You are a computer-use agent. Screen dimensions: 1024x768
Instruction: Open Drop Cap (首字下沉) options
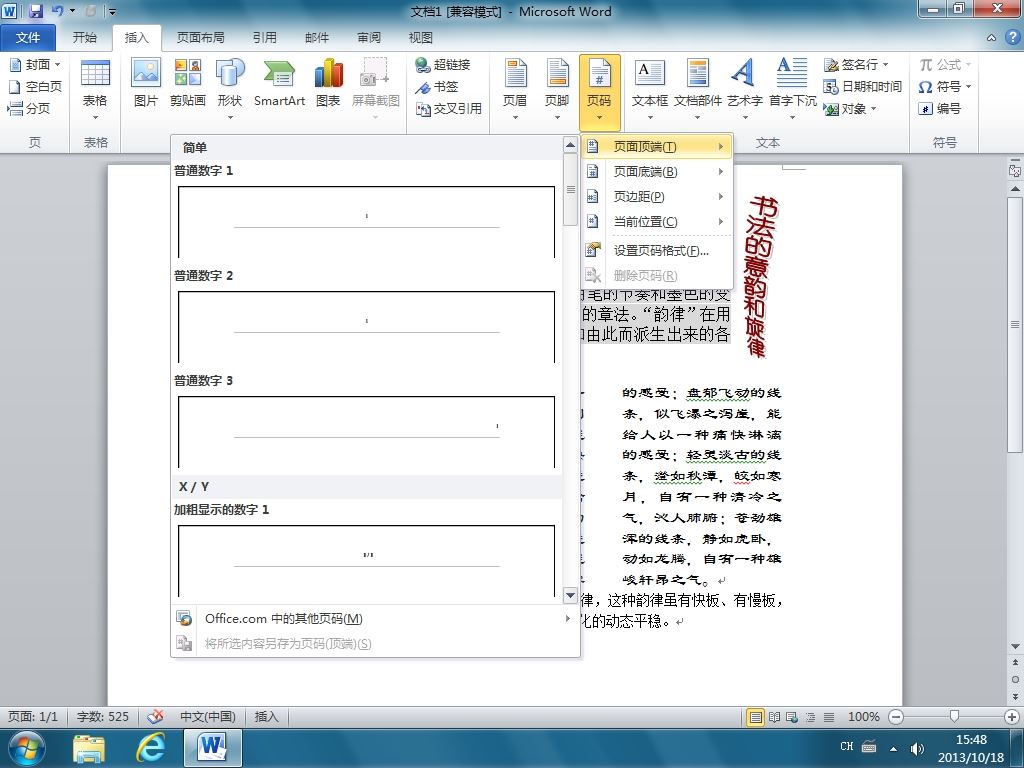tap(792, 90)
